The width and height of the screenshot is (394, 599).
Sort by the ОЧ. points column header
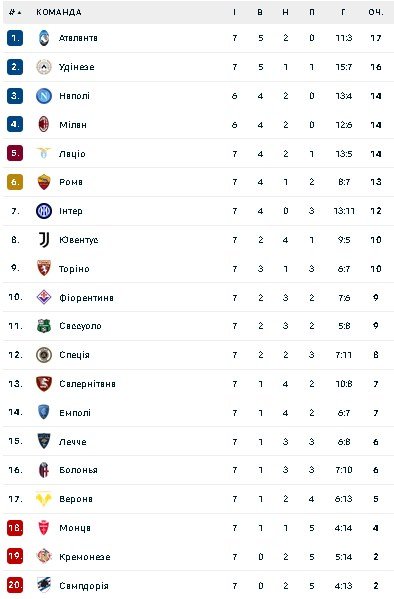coord(376,12)
